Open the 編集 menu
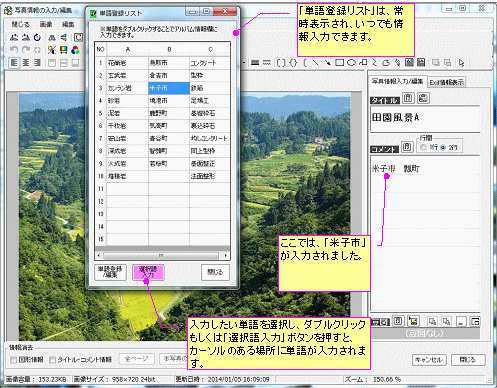This screenshot has height=388, width=497. click(68, 24)
